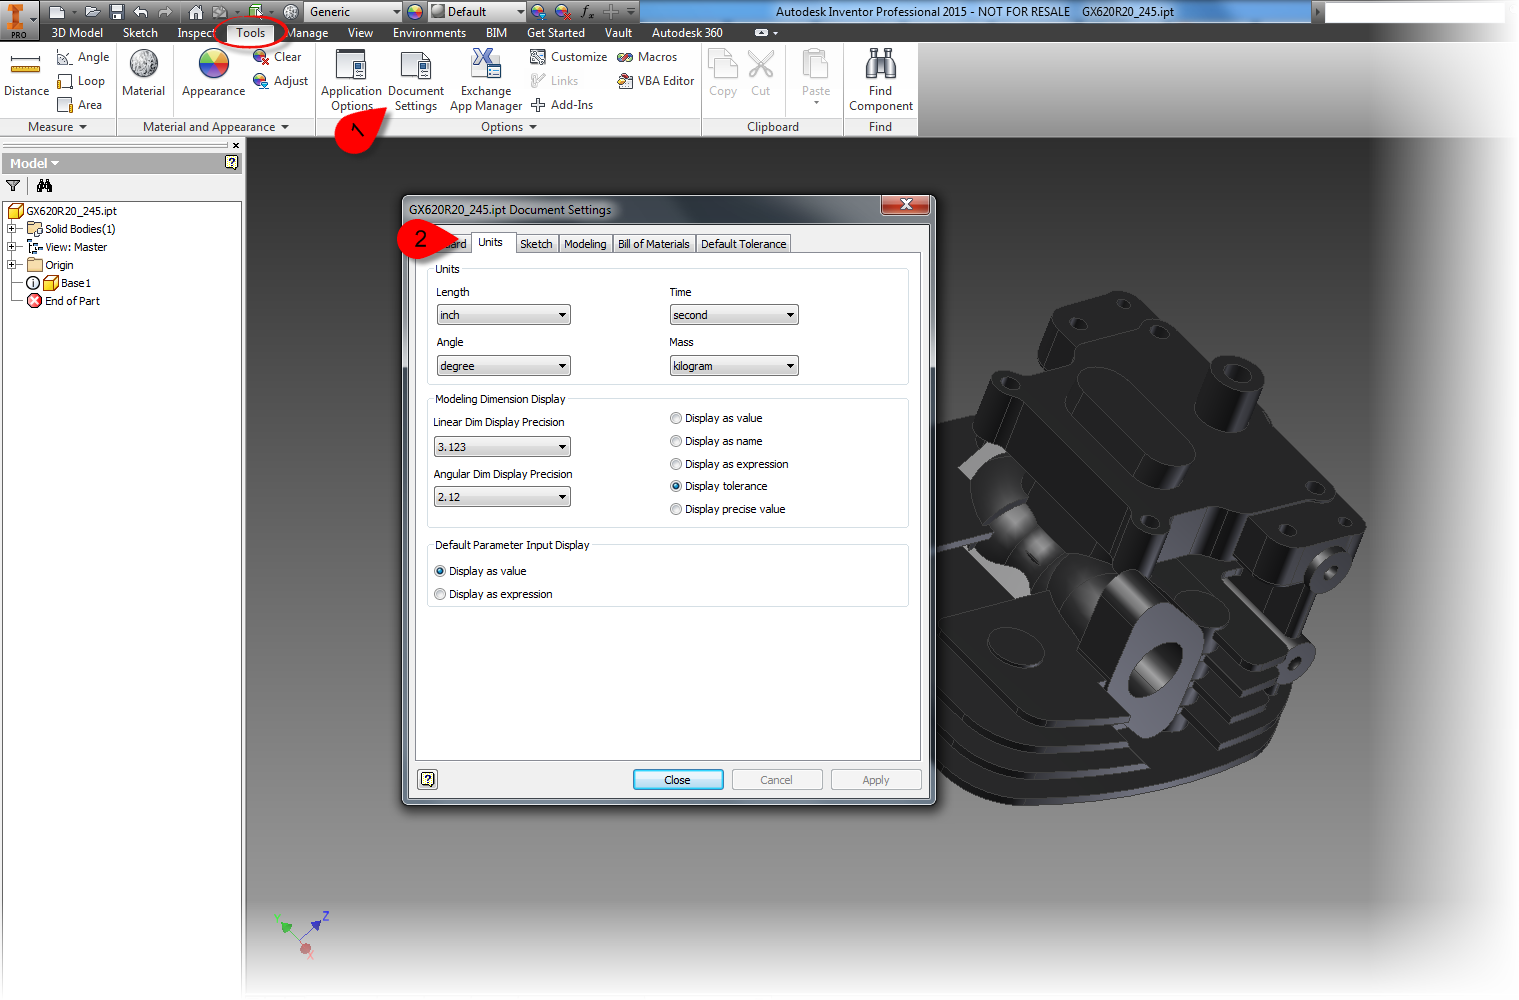Select the Area measure tool
Screen dimensions: 1519x1000
pyautogui.click(x=80, y=105)
